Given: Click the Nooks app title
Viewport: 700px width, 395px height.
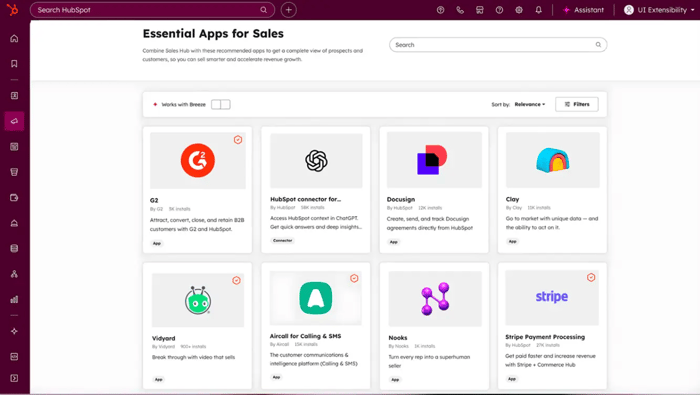Looking at the screenshot, I should 398,338.
